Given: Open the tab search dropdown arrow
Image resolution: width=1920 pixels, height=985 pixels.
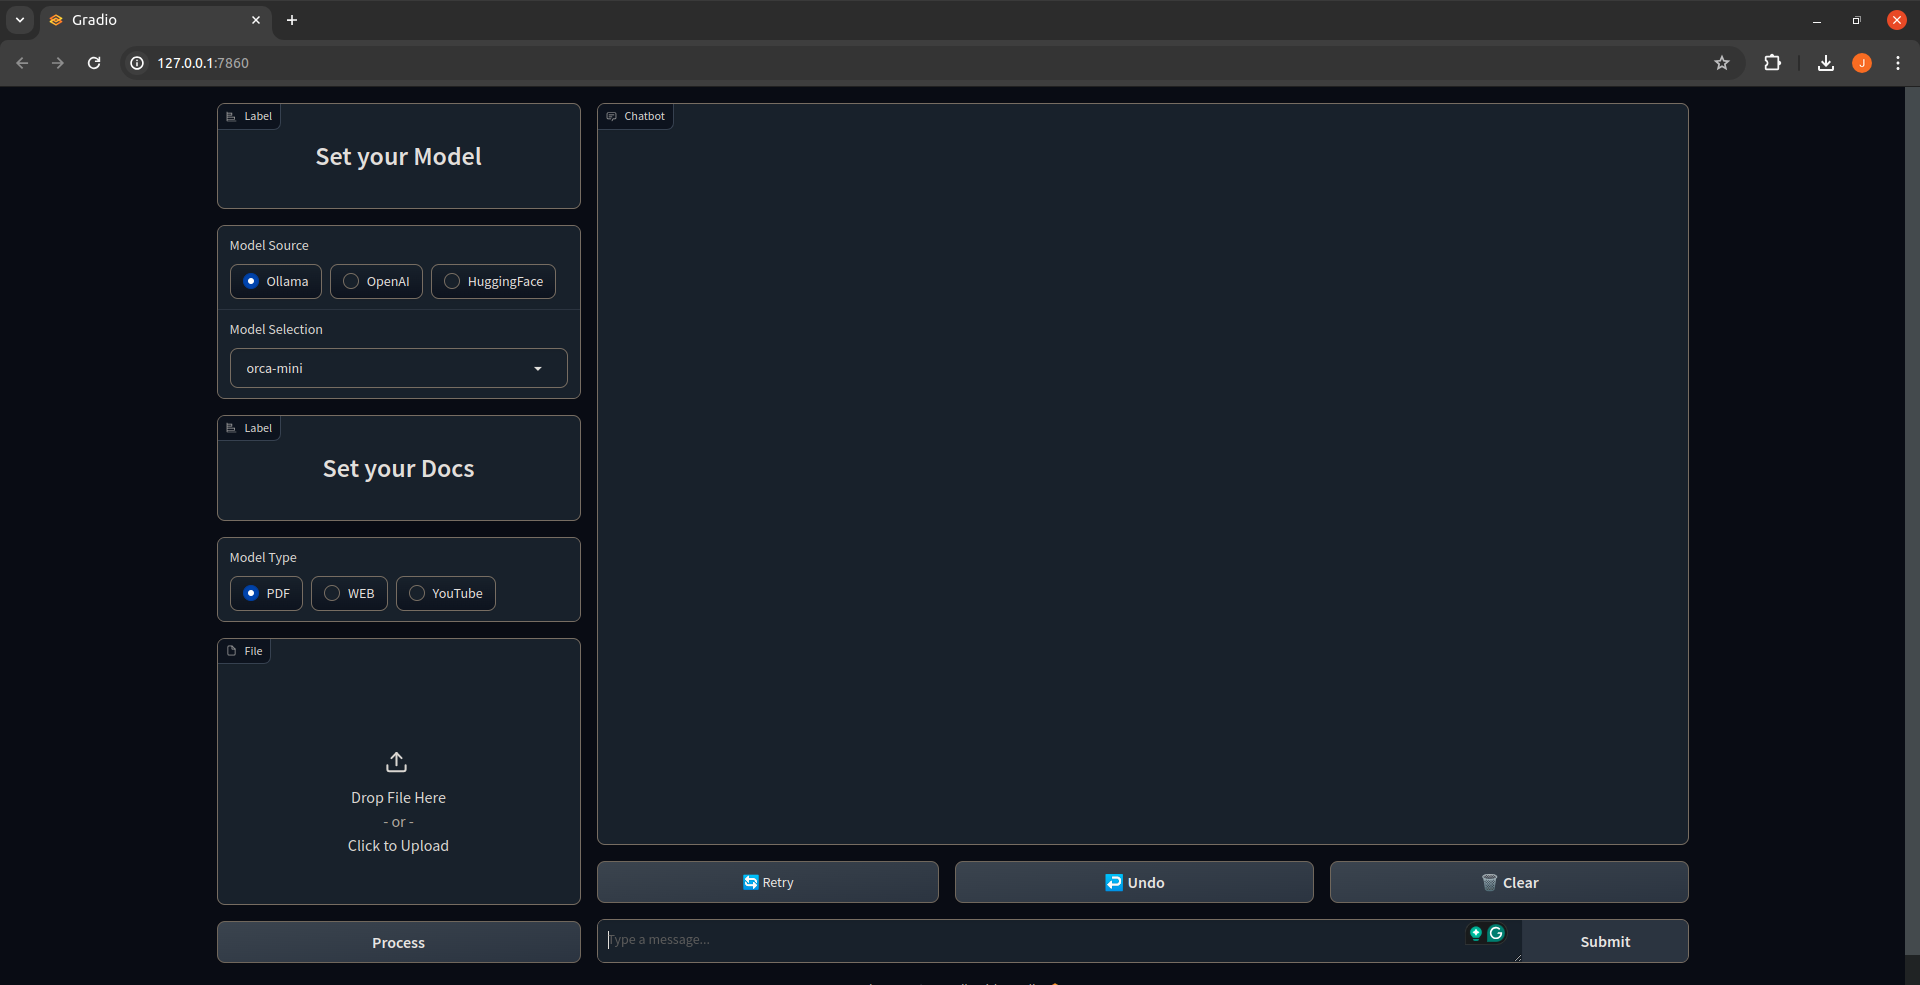Looking at the screenshot, I should click(x=20, y=20).
